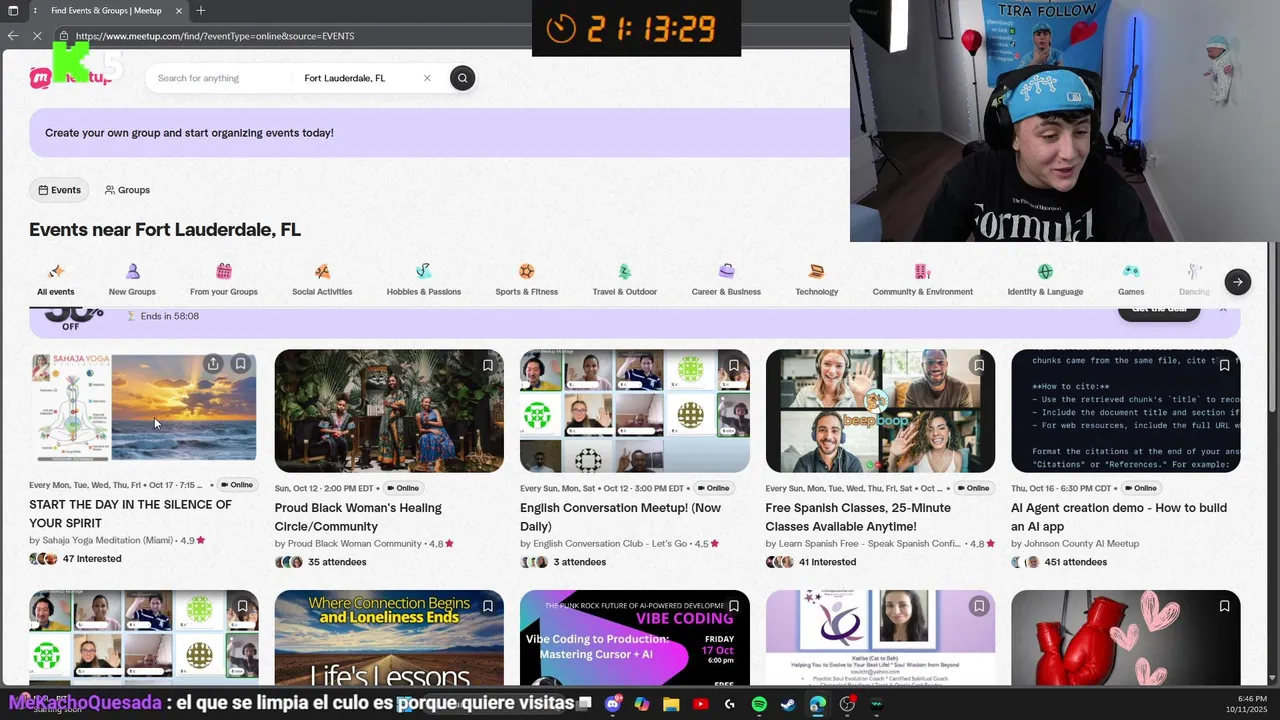This screenshot has height=720, width=1280.
Task: Open Spotify from the taskbar
Action: 759,704
